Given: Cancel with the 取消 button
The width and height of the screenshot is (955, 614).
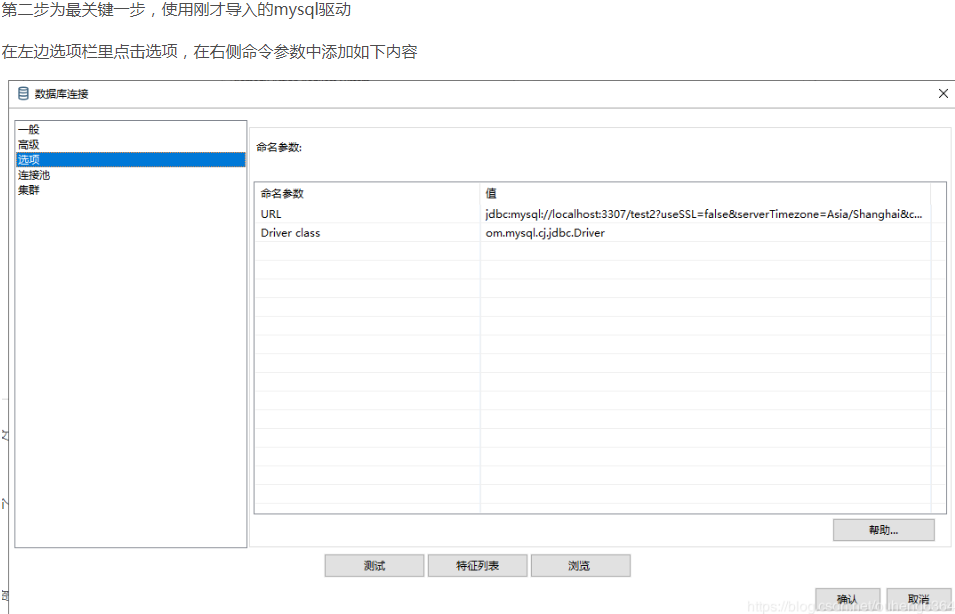Looking at the screenshot, I should [918, 600].
